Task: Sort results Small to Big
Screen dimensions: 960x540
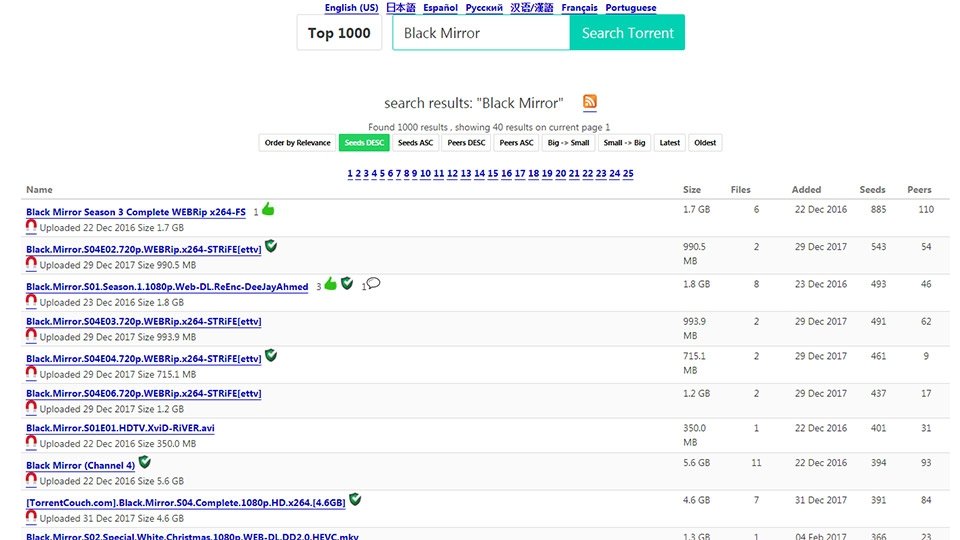Action: click(624, 143)
